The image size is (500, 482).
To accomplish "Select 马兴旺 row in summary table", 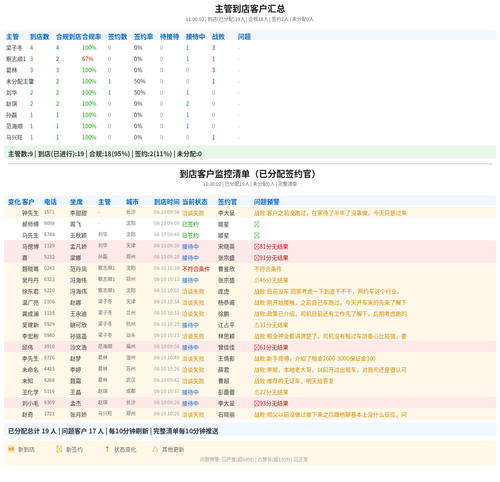I will click(250, 137).
